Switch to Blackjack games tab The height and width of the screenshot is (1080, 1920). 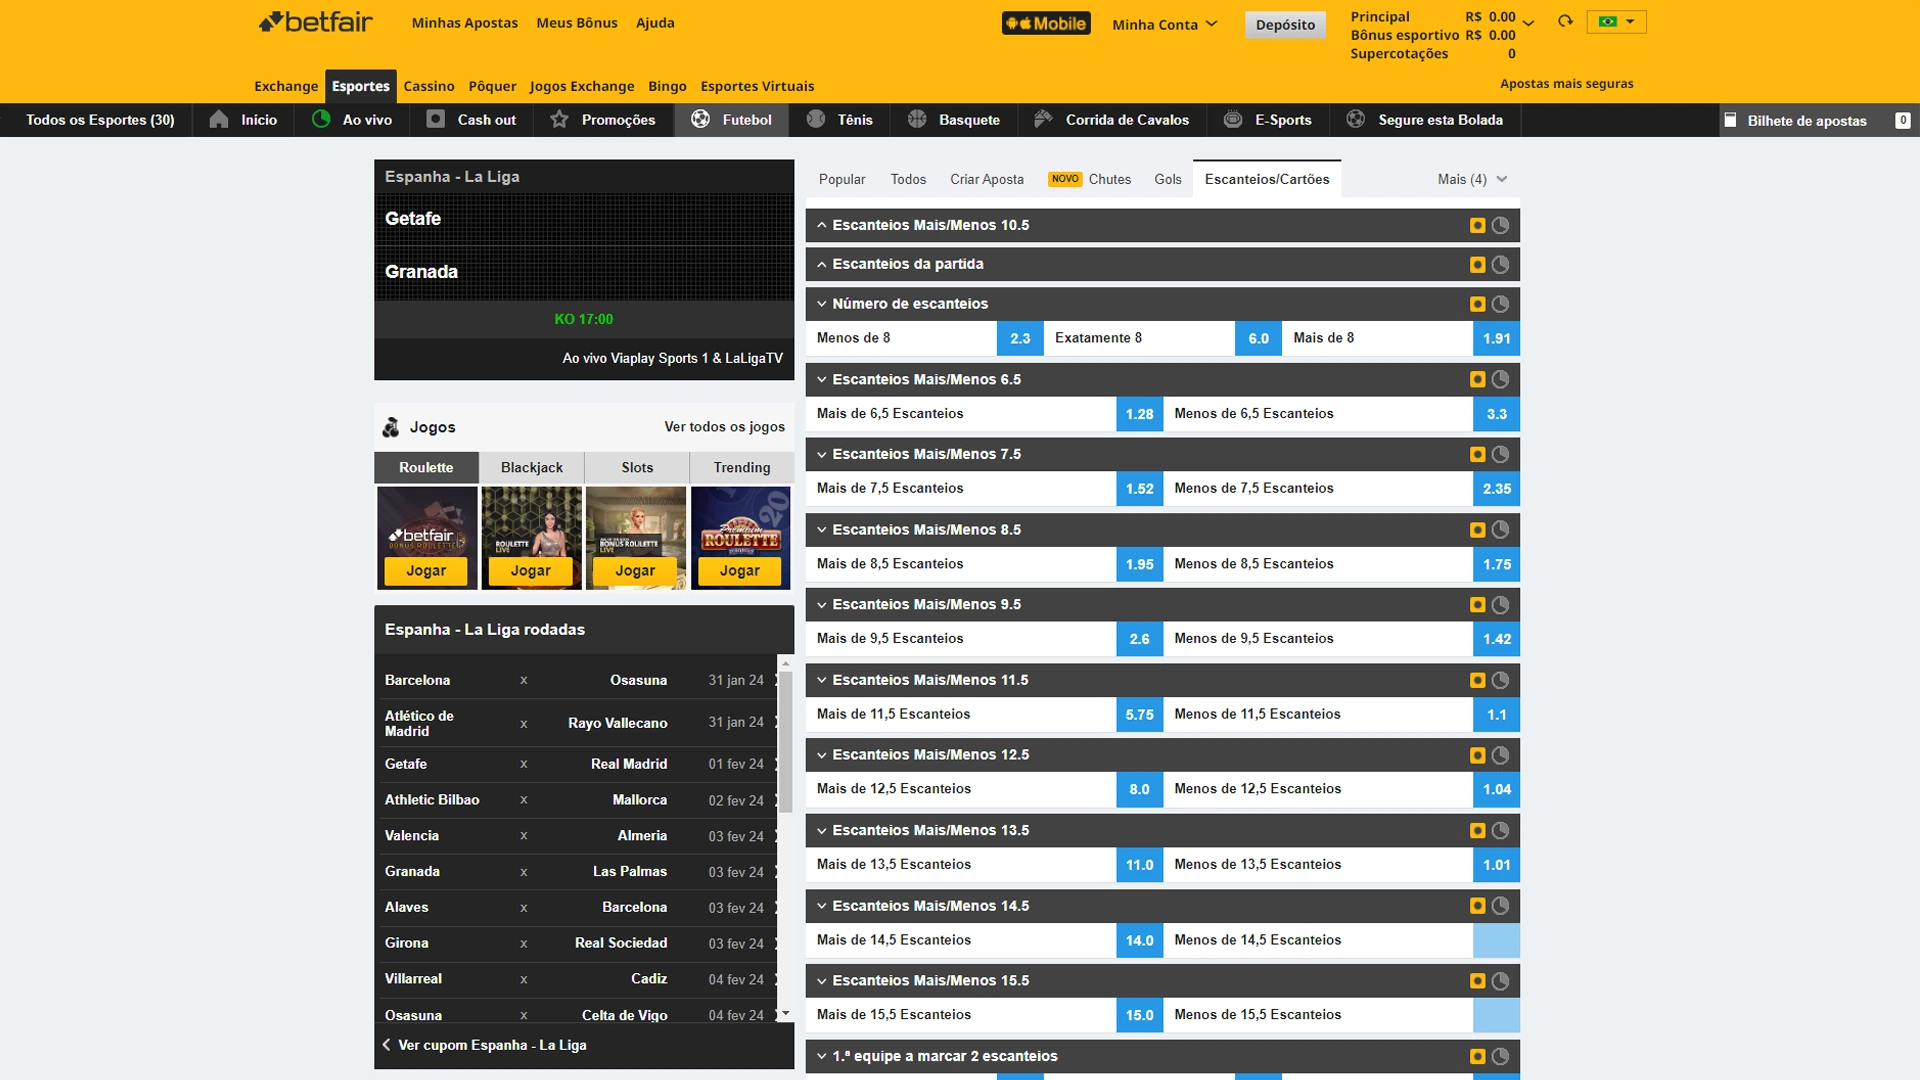pos(531,467)
